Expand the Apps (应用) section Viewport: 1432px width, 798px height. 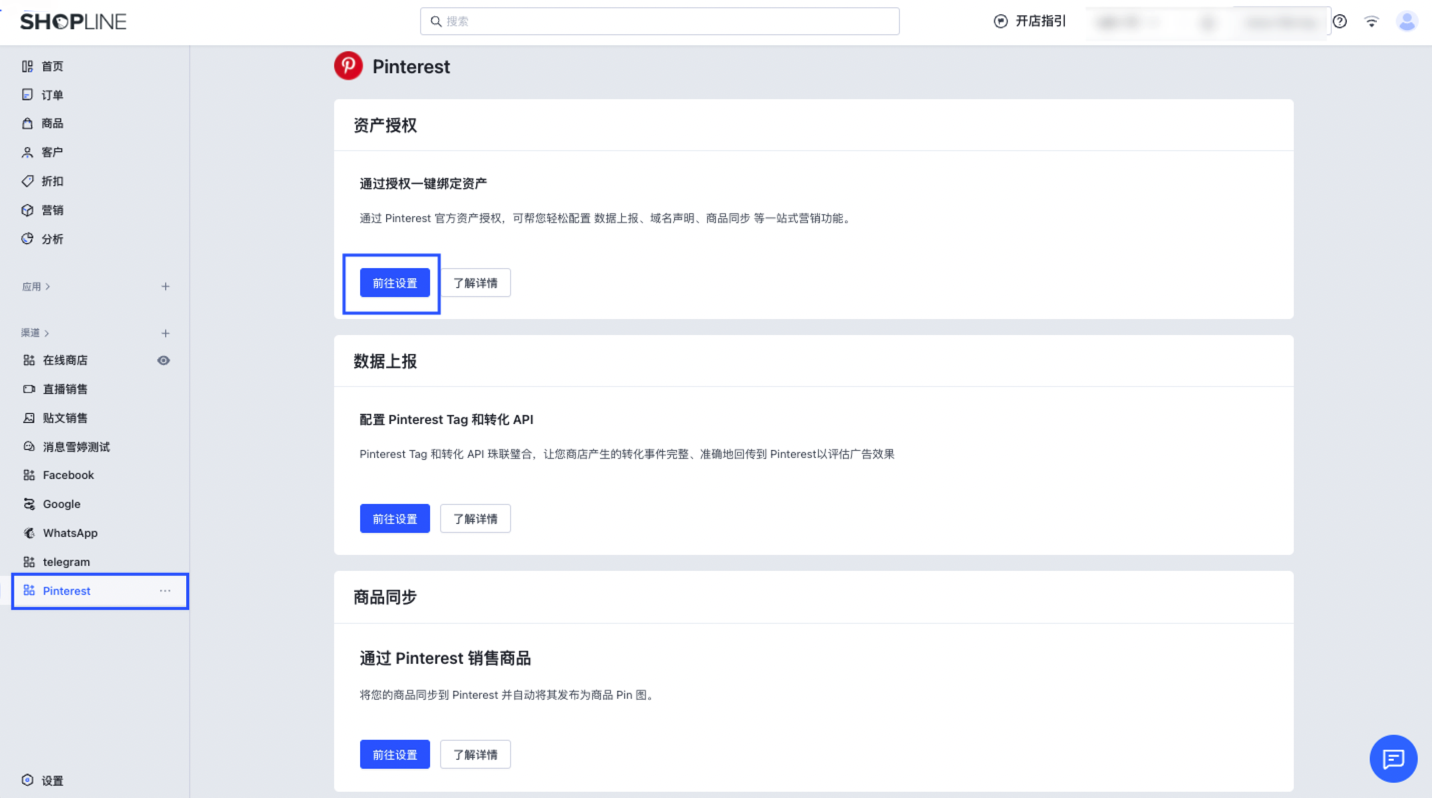36,287
